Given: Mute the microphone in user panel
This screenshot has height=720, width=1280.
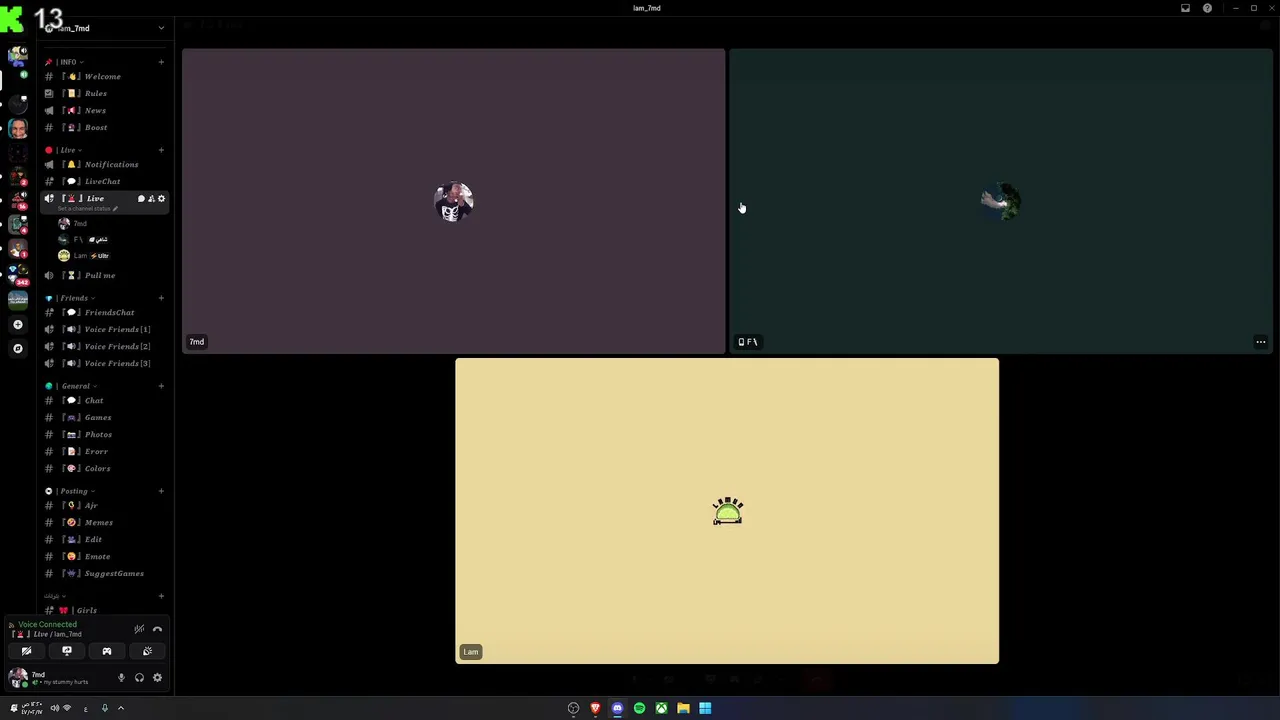Looking at the screenshot, I should point(121,678).
